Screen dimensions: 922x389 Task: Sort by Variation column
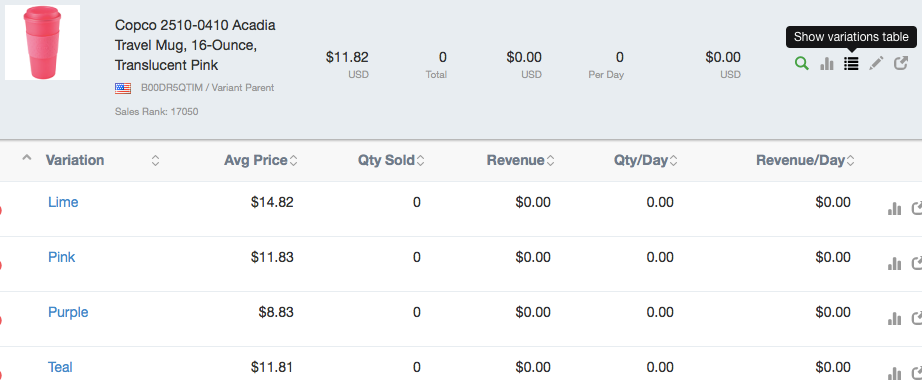pyautogui.click(x=155, y=160)
